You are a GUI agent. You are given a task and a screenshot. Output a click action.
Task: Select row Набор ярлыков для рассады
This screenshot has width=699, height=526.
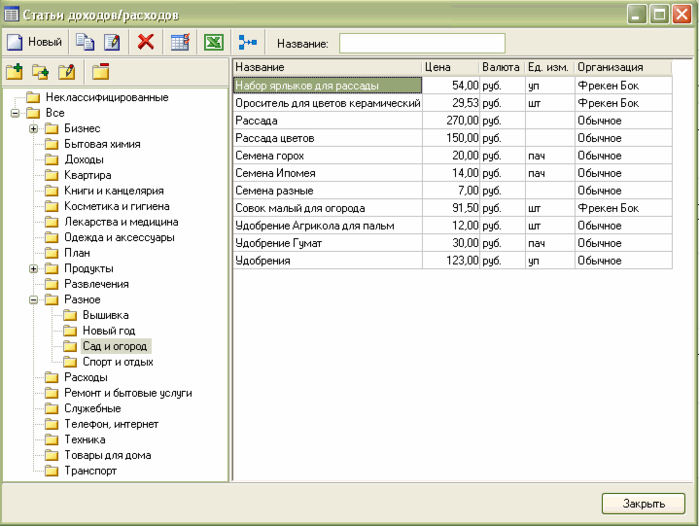(452, 86)
